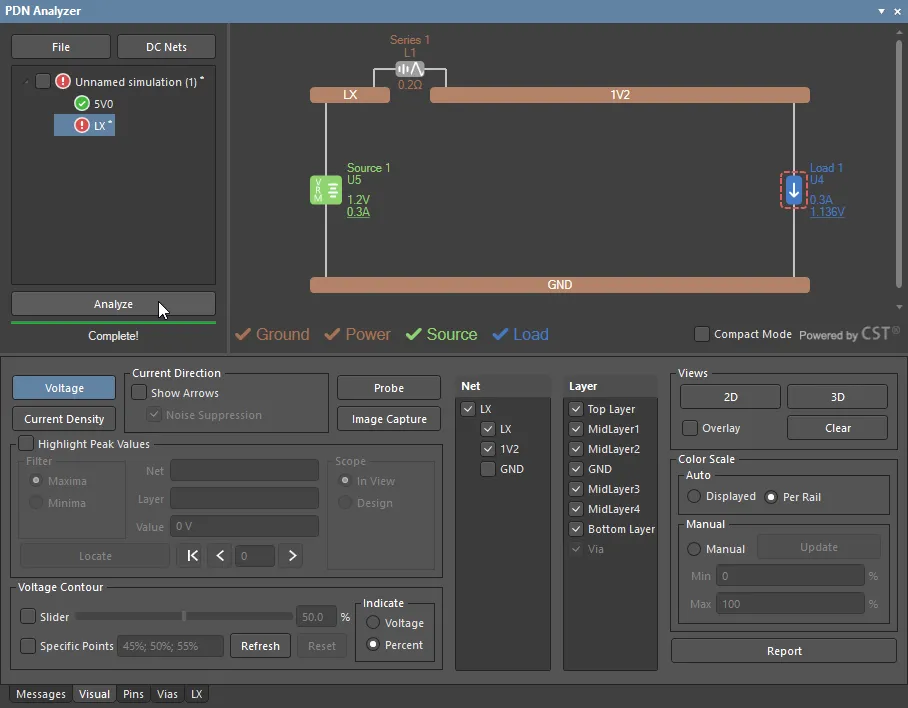The height and width of the screenshot is (708, 908).
Task: Click the green checkmark beside 5V0
Action: [82, 103]
